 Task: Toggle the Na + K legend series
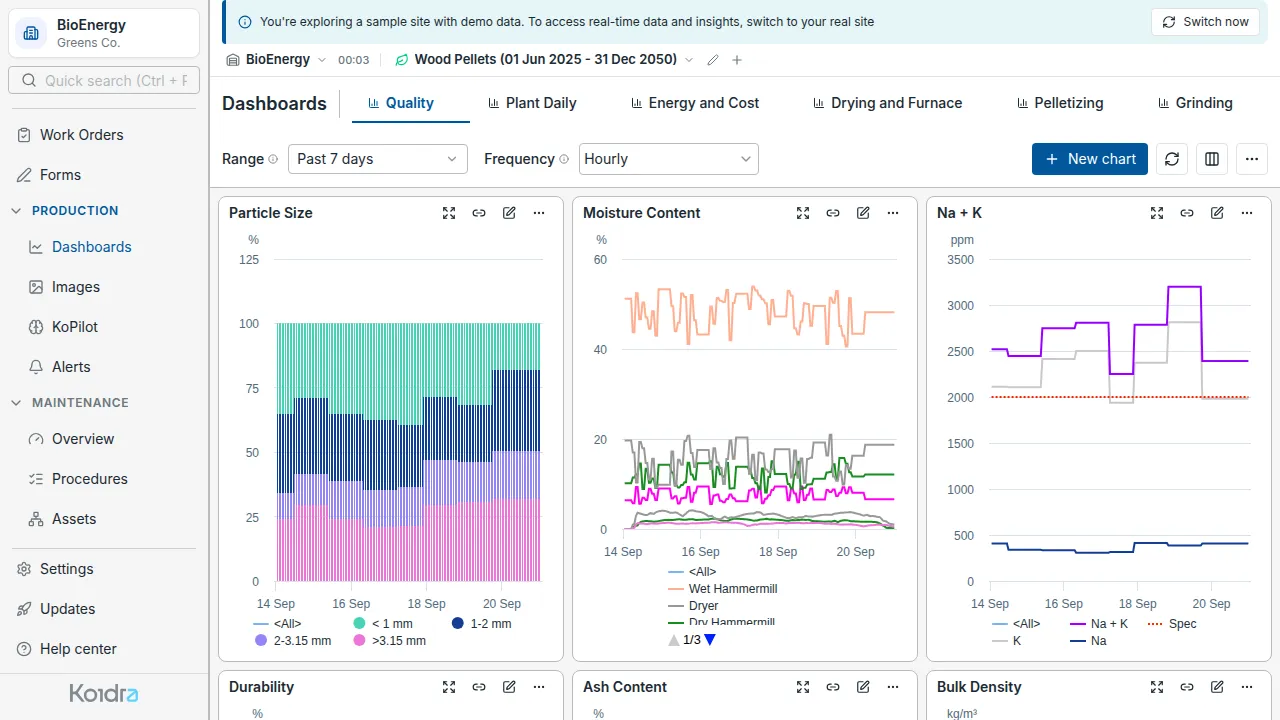[1099, 624]
